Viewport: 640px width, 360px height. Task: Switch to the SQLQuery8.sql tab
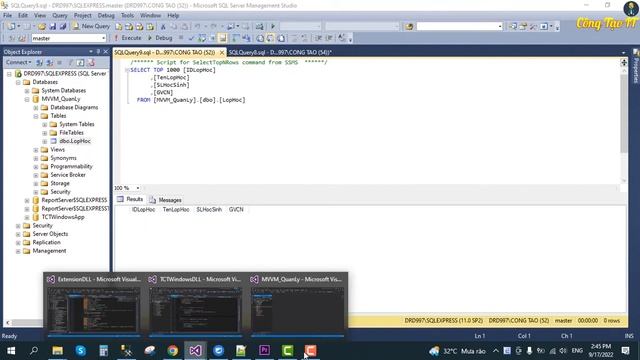[x=280, y=52]
